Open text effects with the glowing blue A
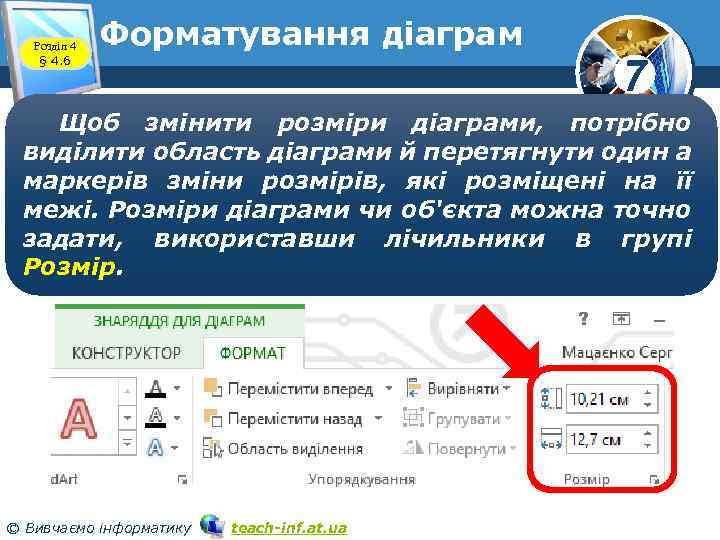Screen dimensions: 720x540 [x=155, y=447]
